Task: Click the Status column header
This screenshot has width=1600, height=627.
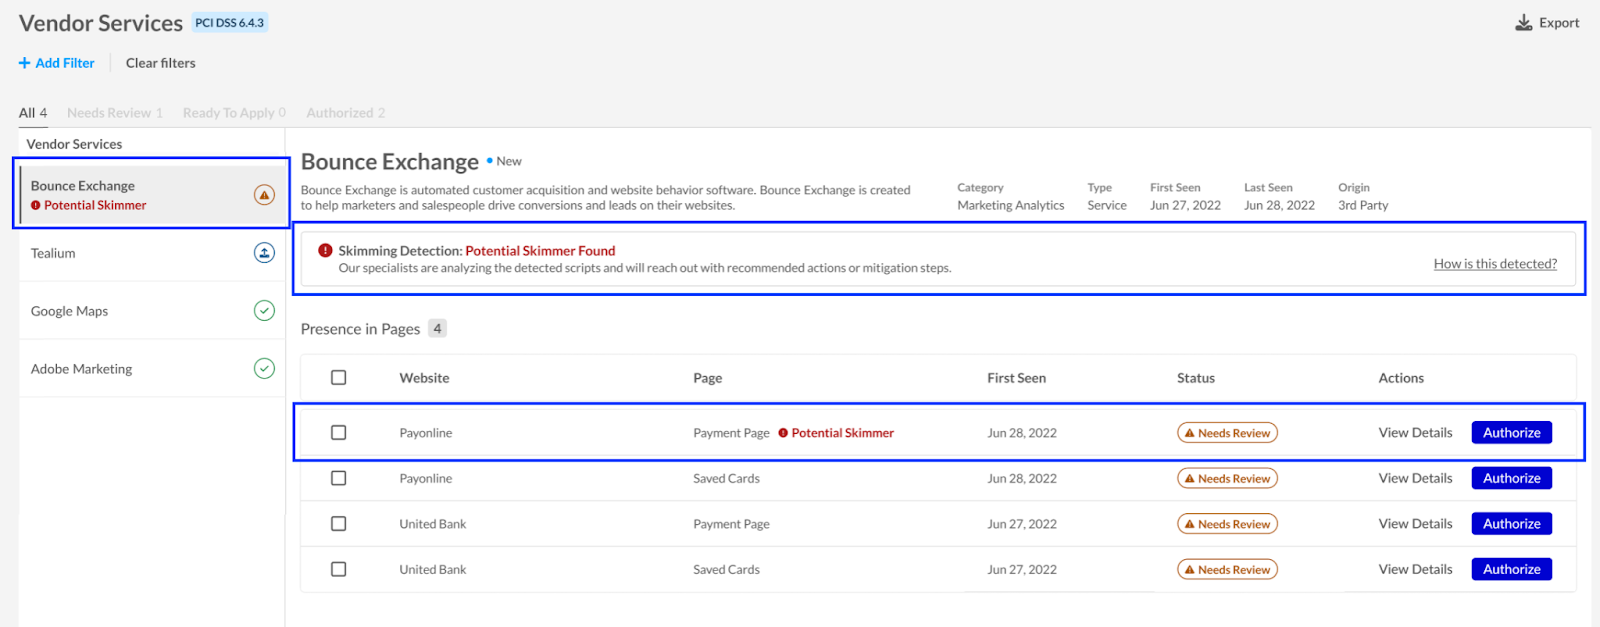Action: (1196, 378)
